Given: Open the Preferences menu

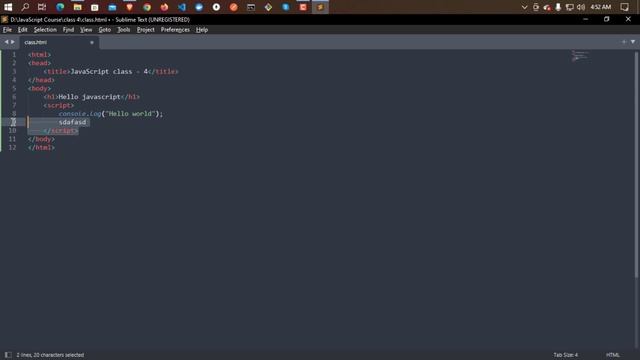Looking at the screenshot, I should coord(175,30).
